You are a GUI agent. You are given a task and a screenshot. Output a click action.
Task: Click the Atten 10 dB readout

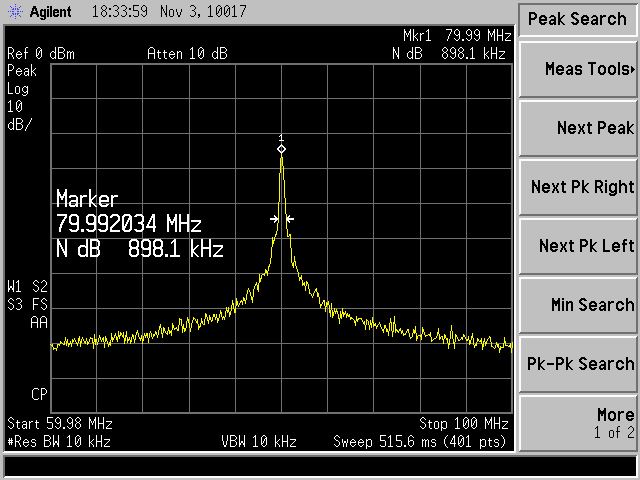point(185,53)
